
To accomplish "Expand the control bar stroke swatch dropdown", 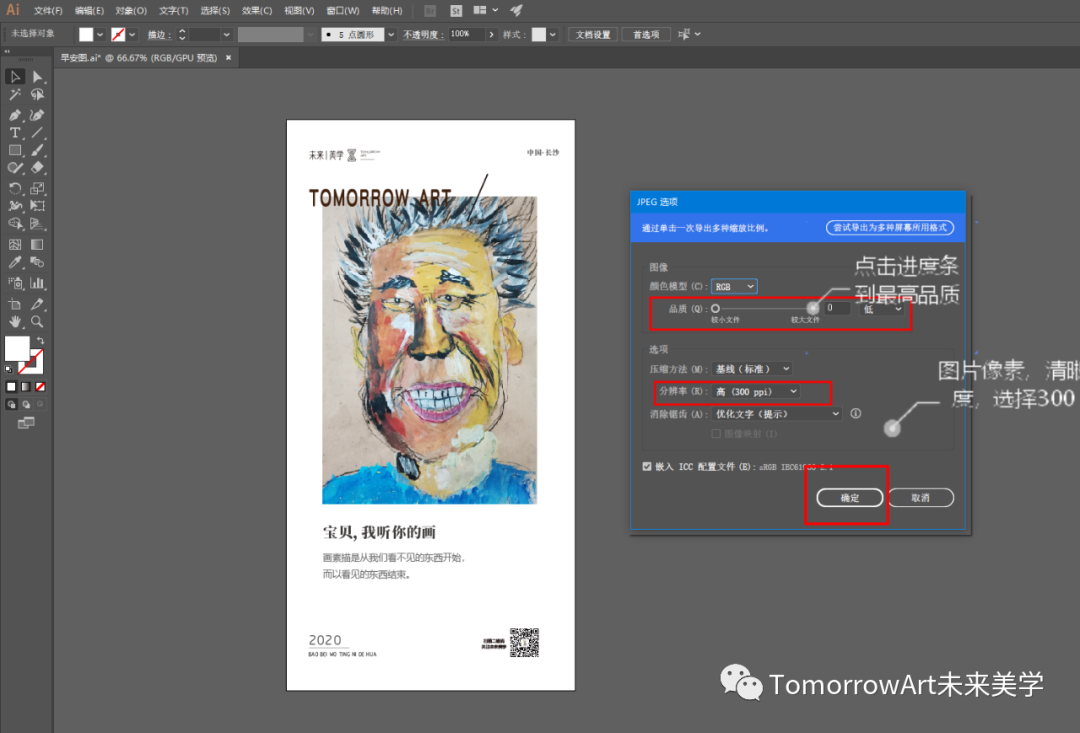I will click(132, 34).
